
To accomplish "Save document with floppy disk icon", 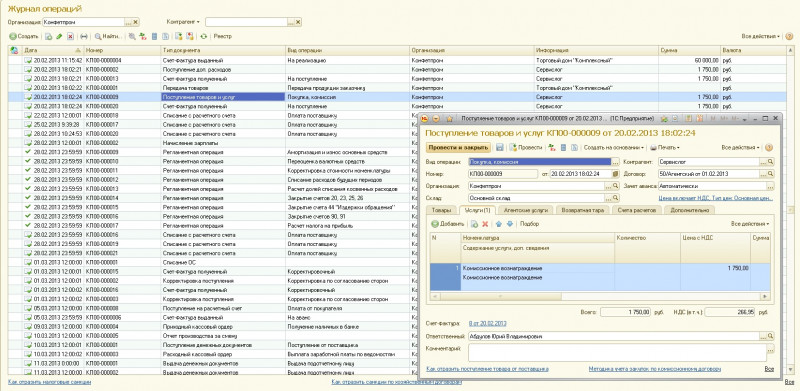I will point(500,148).
